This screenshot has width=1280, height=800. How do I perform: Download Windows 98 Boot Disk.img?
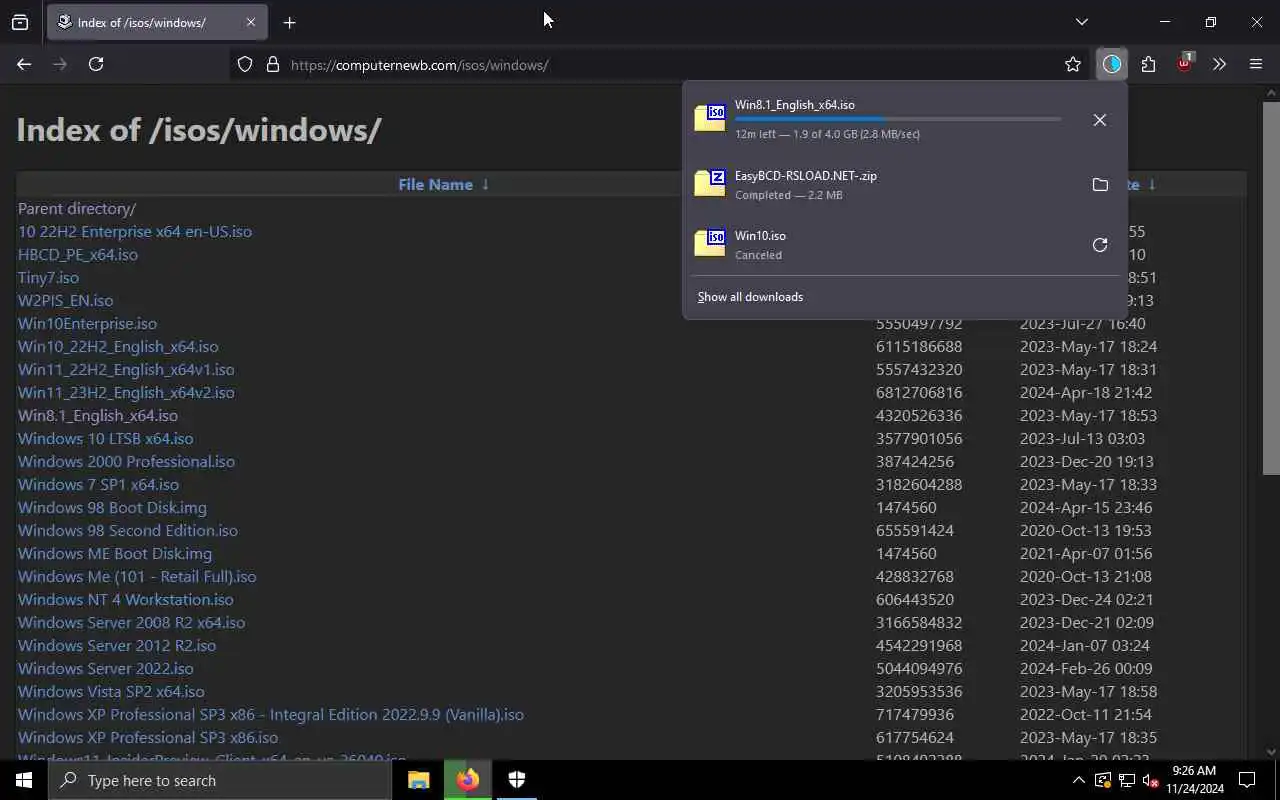click(112, 507)
